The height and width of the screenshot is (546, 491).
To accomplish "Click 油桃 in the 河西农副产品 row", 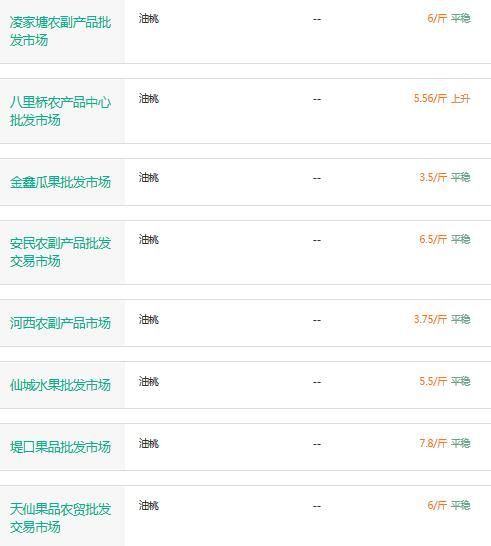I will point(149,319).
